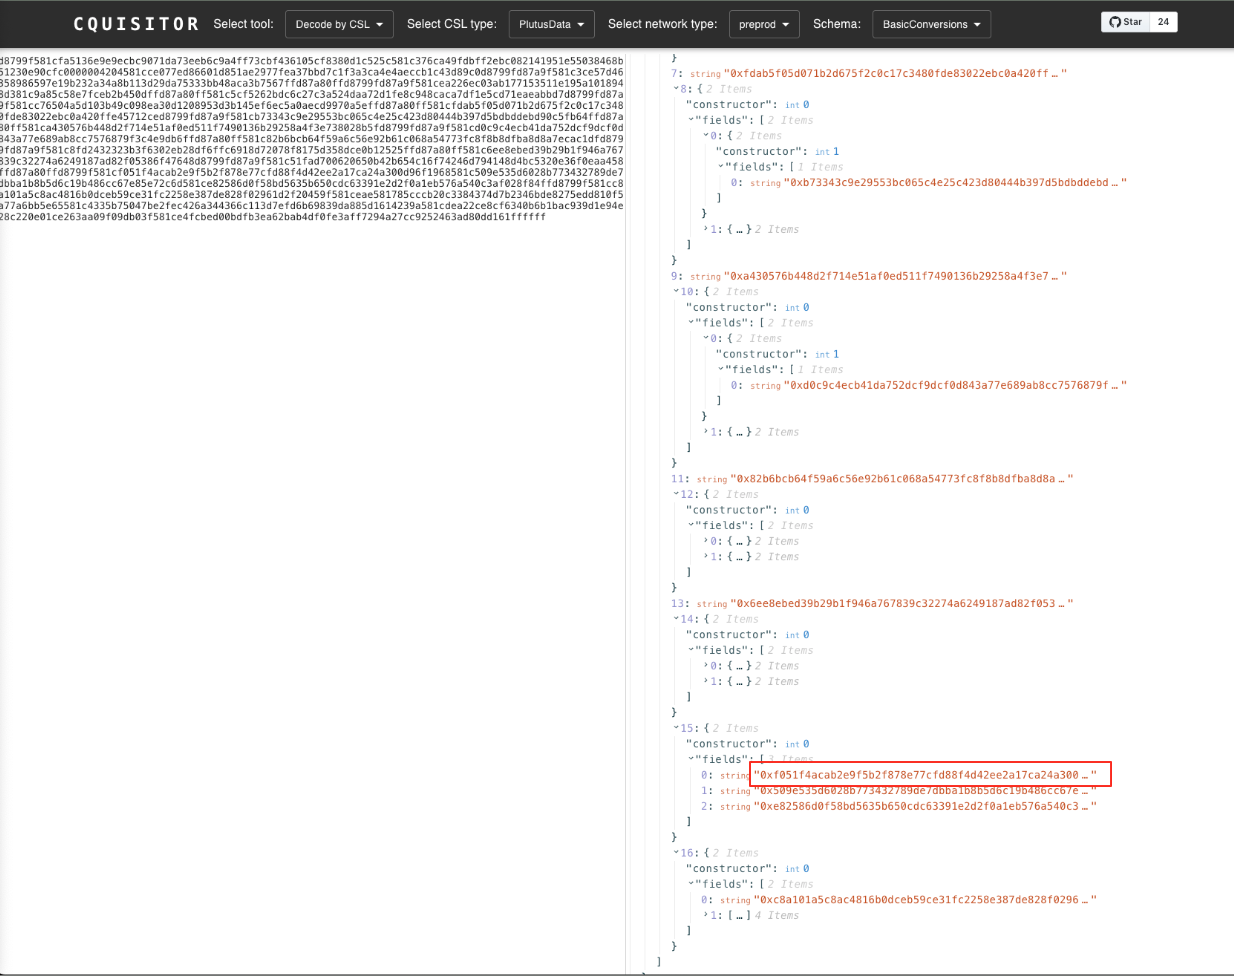Collapse tree node 14 with chevron
This screenshot has width=1234, height=979.
pos(677,619)
